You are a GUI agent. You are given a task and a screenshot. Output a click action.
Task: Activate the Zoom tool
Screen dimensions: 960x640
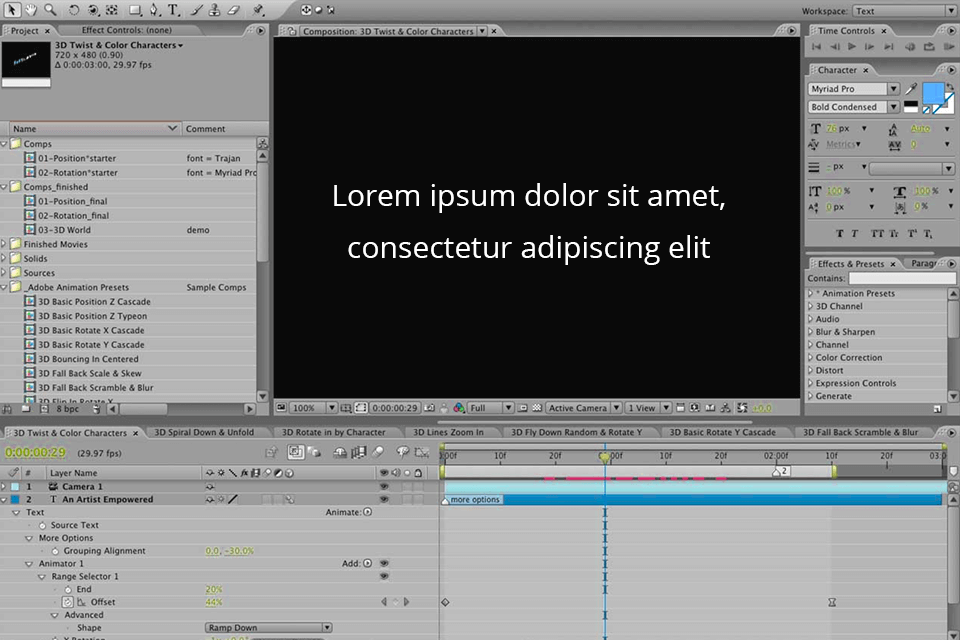(50, 10)
